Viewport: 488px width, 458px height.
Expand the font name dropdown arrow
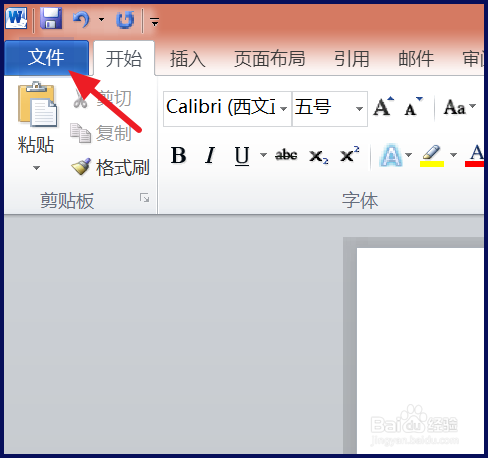pyautogui.click(x=284, y=109)
